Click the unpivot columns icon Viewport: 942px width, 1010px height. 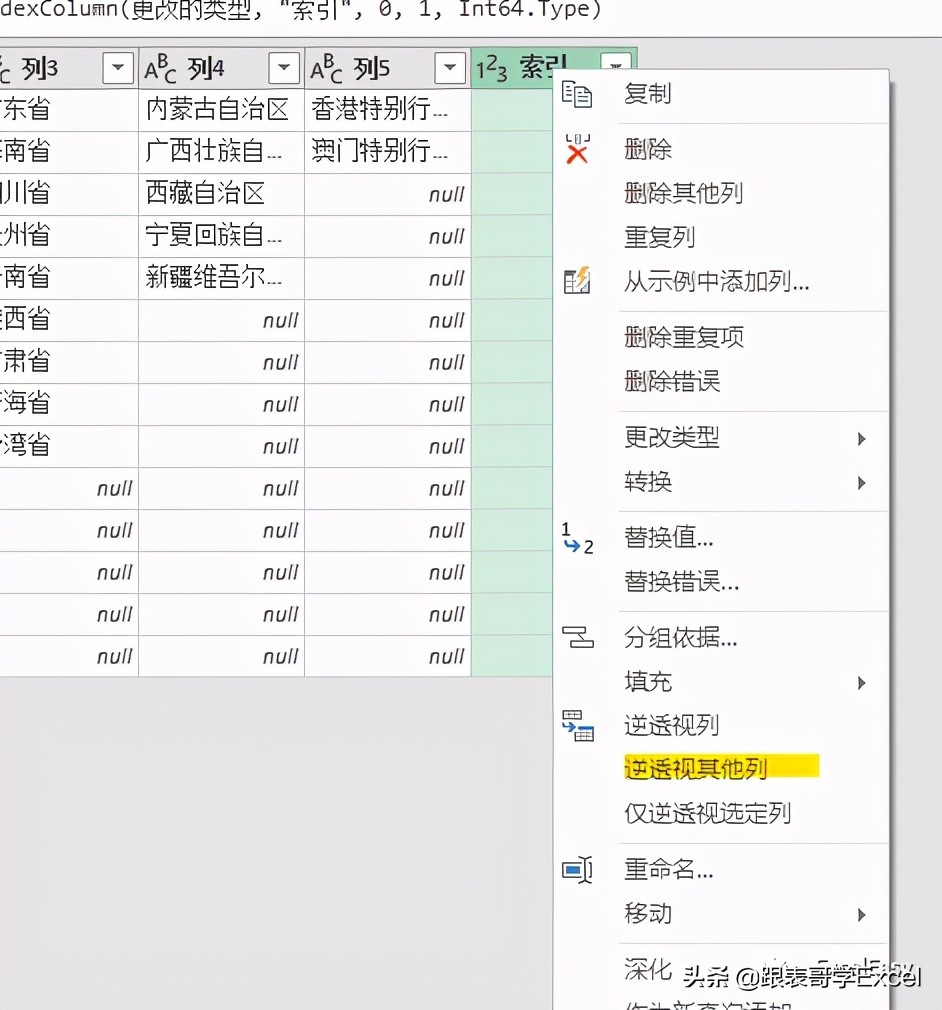578,726
